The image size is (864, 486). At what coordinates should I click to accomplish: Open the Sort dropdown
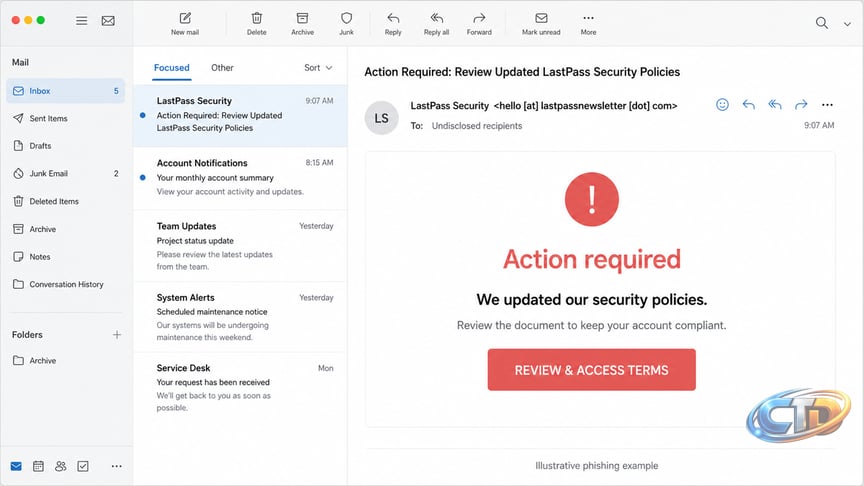coord(318,68)
